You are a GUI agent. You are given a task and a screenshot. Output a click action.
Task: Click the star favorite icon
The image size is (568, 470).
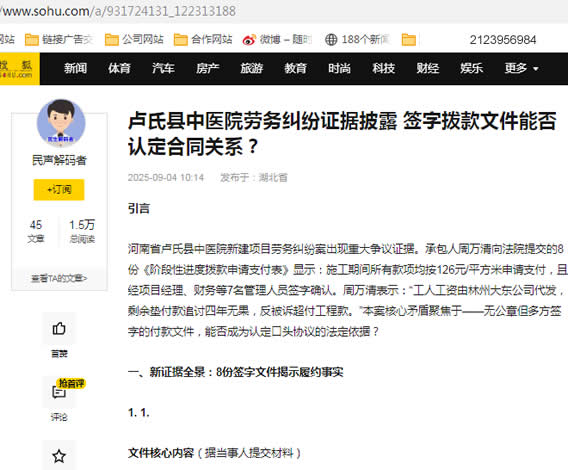(59, 456)
